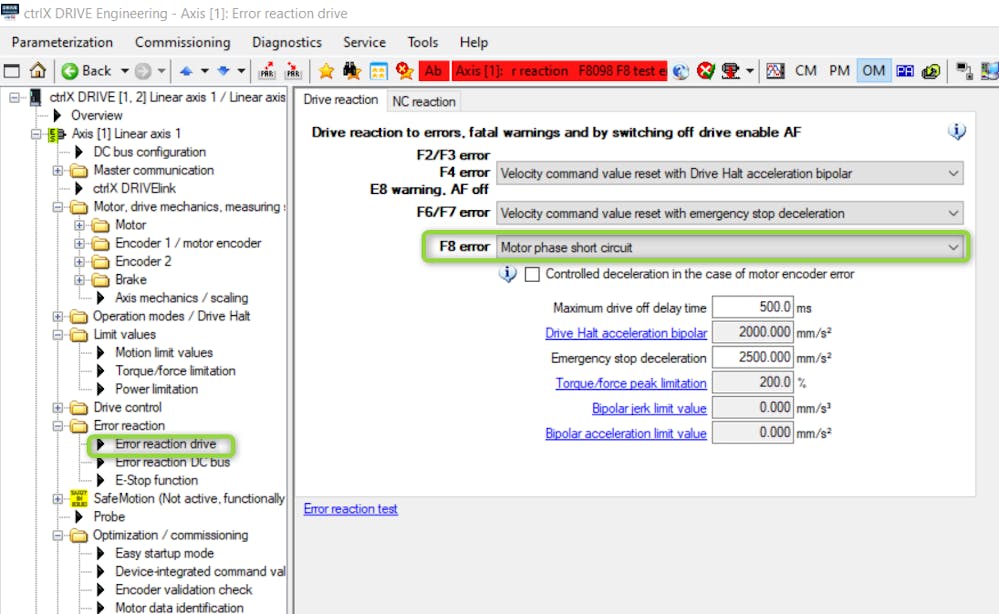999x614 pixels.
Task: Click the green refresh drive icon
Action: 931,71
